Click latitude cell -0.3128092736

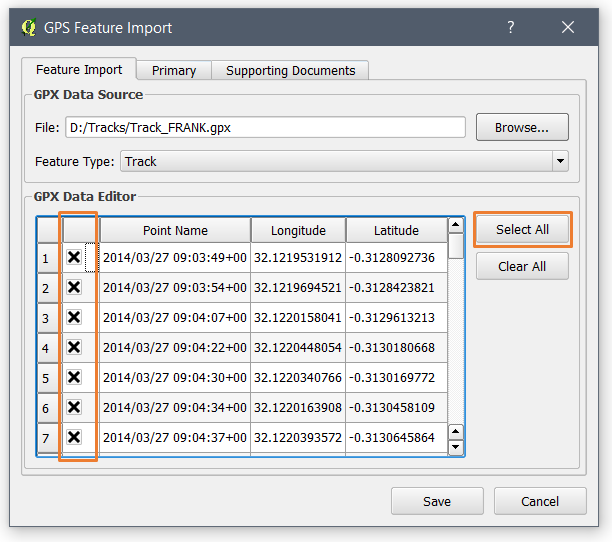pos(397,258)
